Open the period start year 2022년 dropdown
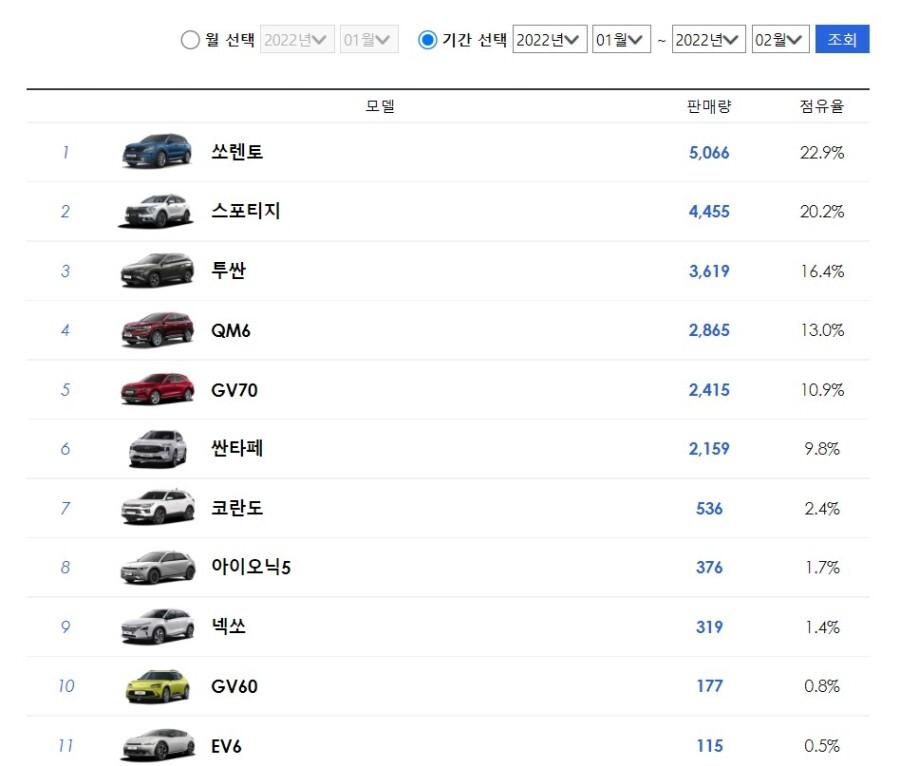 coord(549,39)
